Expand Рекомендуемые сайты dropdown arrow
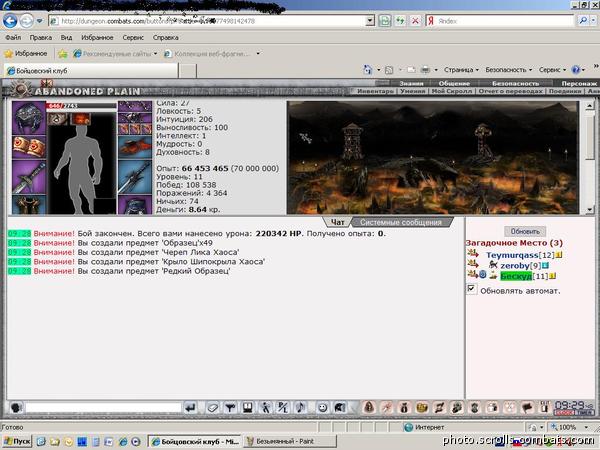 pos(155,54)
